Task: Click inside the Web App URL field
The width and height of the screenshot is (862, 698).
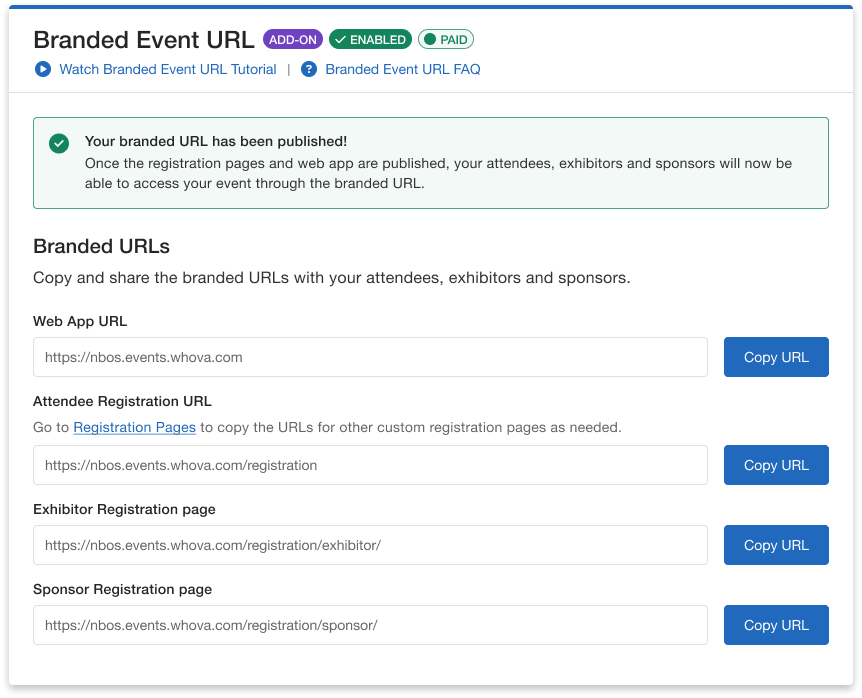Action: (x=370, y=357)
